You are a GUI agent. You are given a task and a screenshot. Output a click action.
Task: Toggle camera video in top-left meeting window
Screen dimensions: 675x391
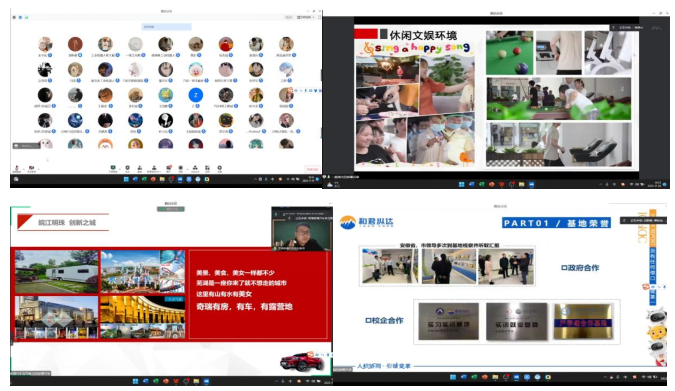click(x=31, y=168)
